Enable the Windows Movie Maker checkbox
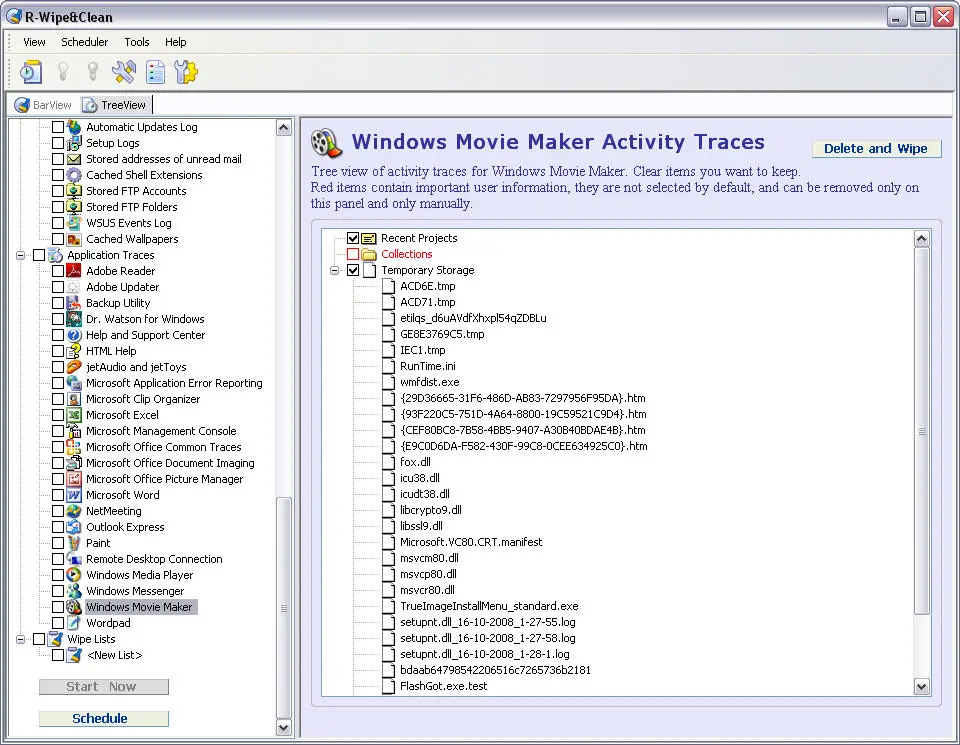This screenshot has width=960, height=745. click(58, 607)
